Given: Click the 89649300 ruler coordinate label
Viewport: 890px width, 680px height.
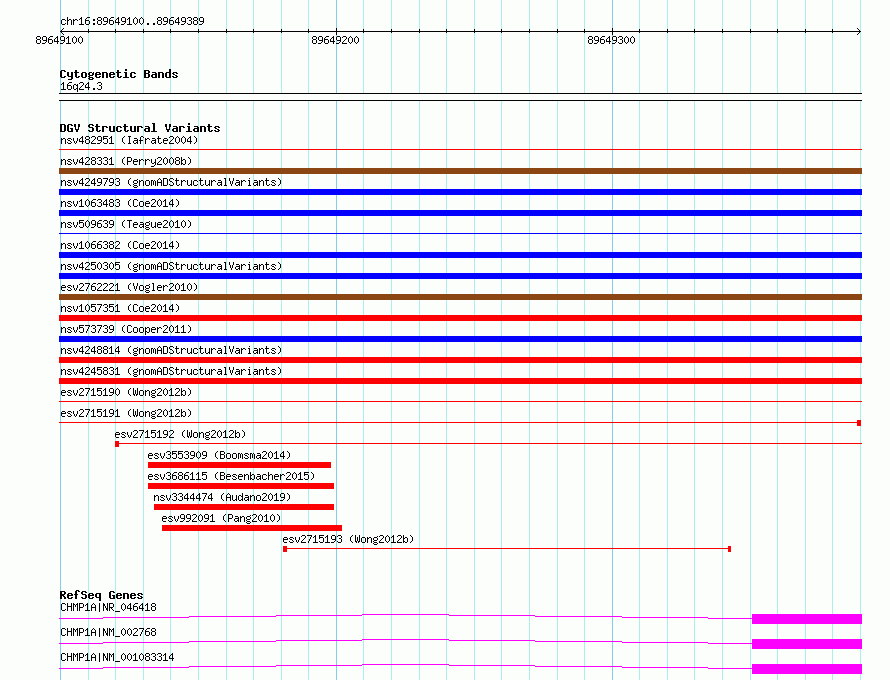Looking at the screenshot, I should coord(611,40).
